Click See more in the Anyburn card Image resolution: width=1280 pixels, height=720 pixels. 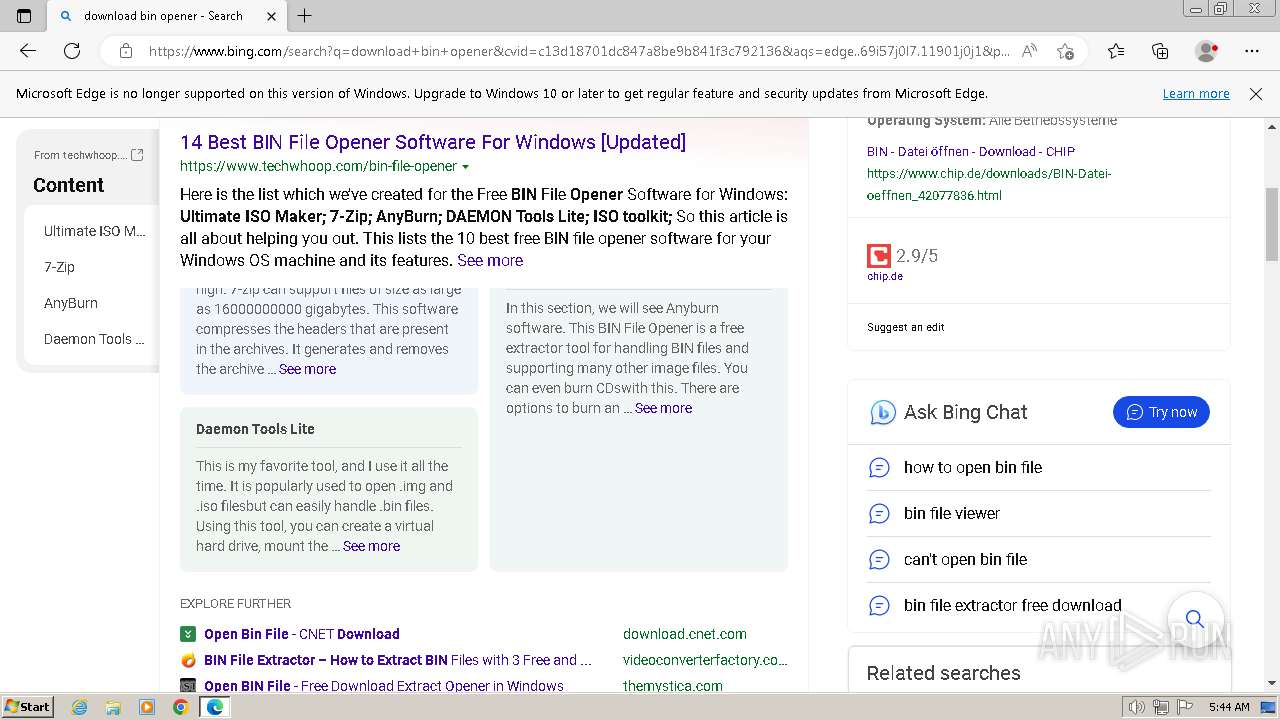tap(663, 408)
